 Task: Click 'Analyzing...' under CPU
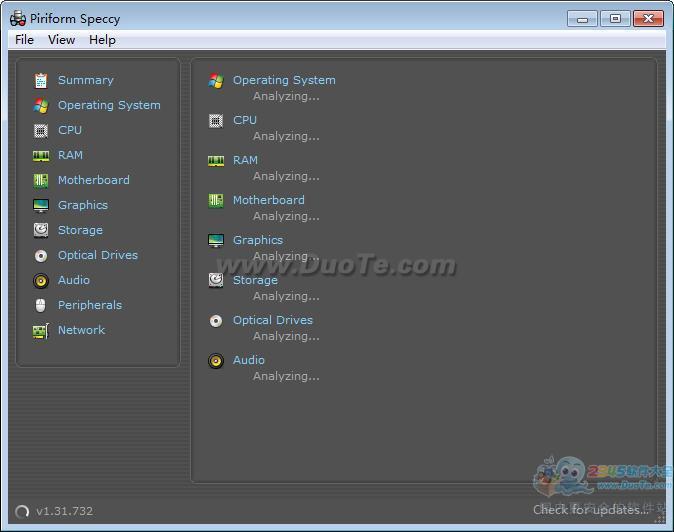286,137
